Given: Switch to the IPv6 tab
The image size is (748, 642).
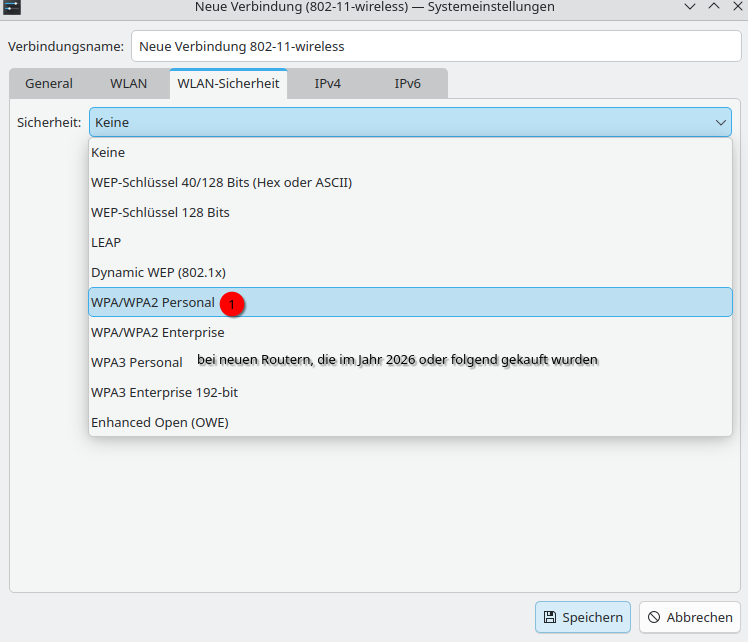Looking at the screenshot, I should 407,84.
